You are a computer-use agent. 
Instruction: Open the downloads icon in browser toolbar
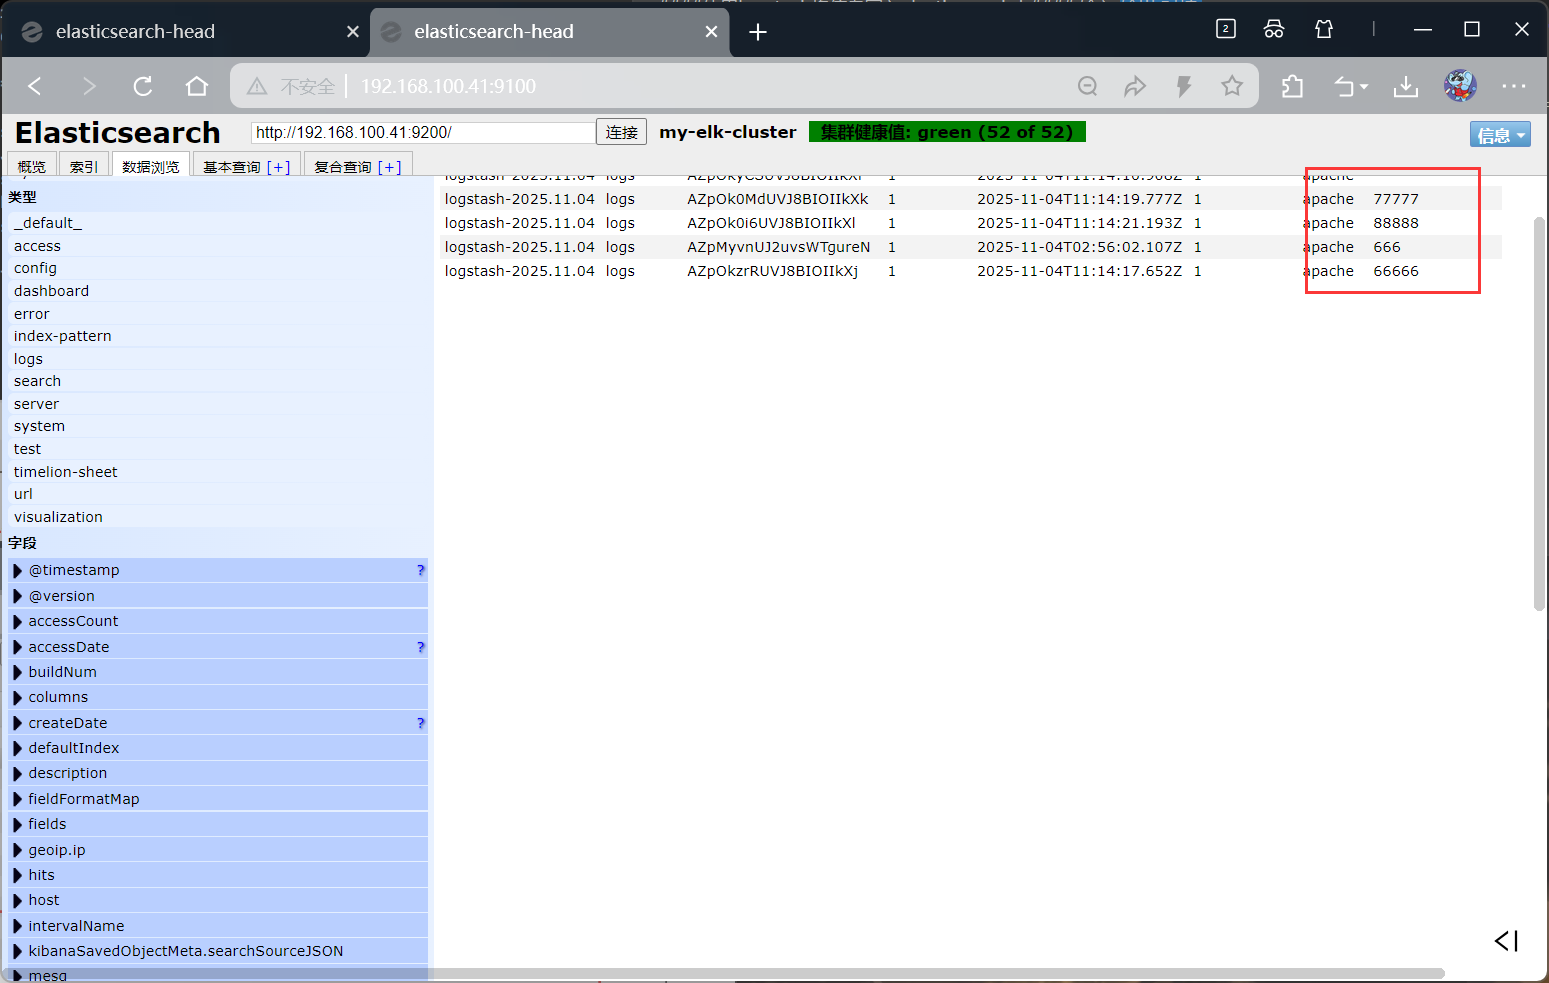pyautogui.click(x=1406, y=87)
